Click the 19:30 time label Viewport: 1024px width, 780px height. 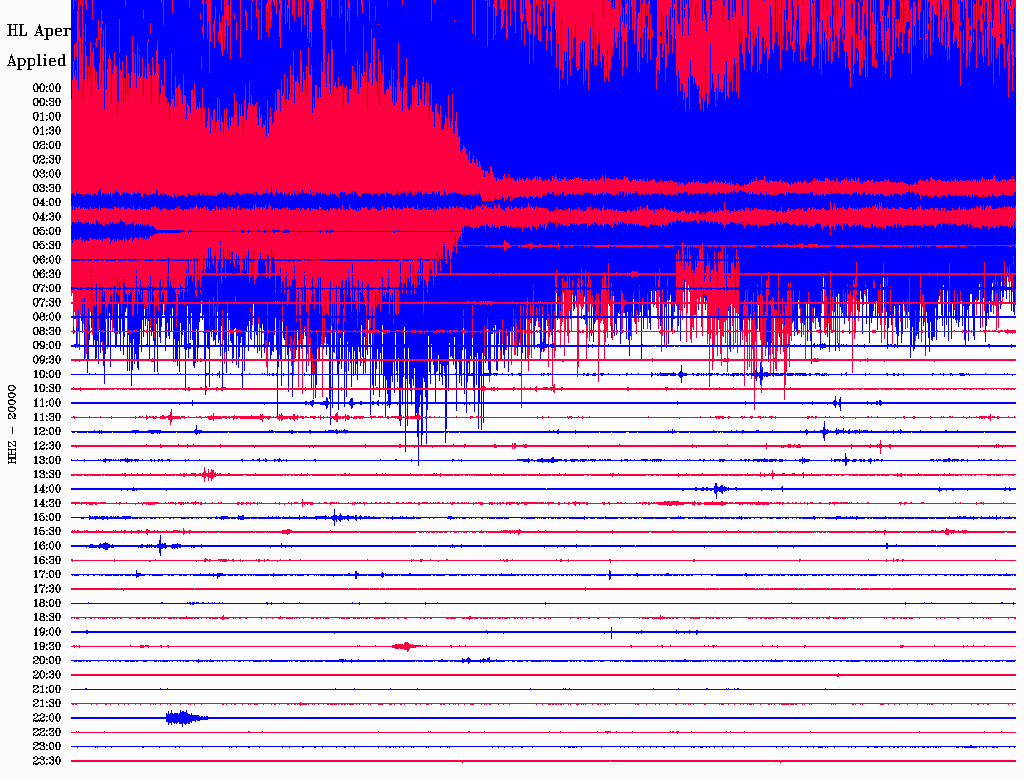tap(47, 647)
